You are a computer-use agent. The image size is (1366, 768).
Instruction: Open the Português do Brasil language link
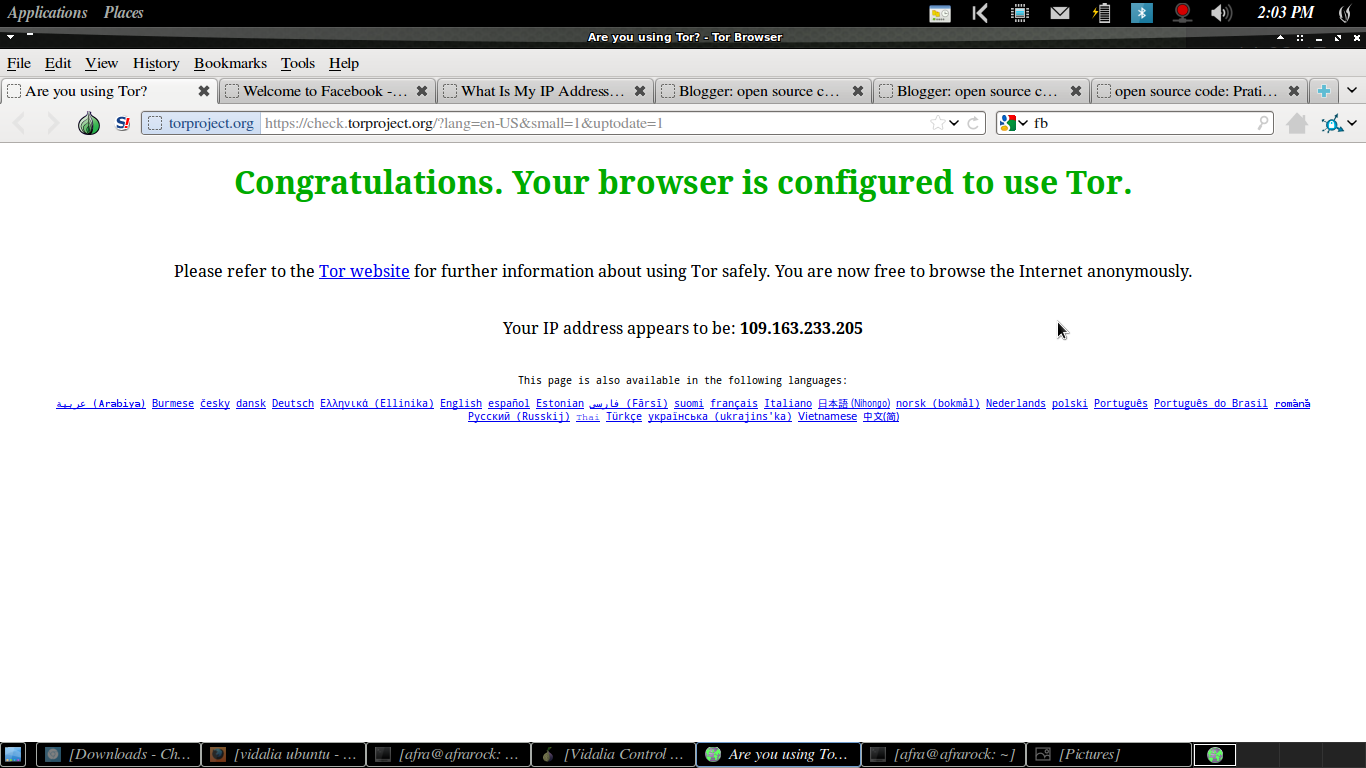tap(1211, 404)
